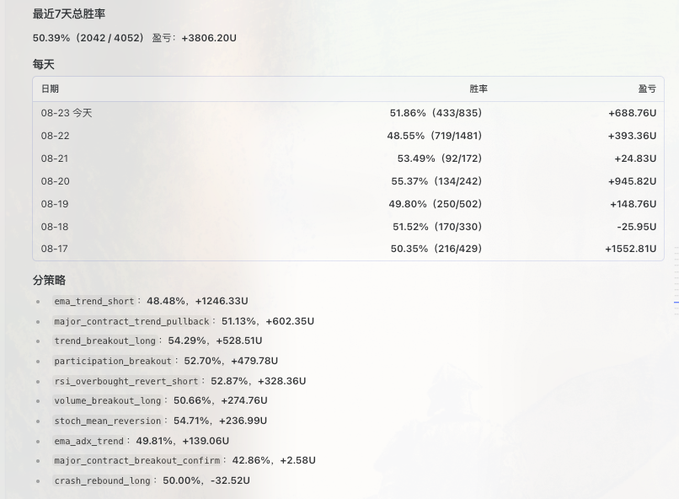Click the major_contract_breakout_confirm strategy tag
This screenshot has width=679, height=499.
coord(137,460)
